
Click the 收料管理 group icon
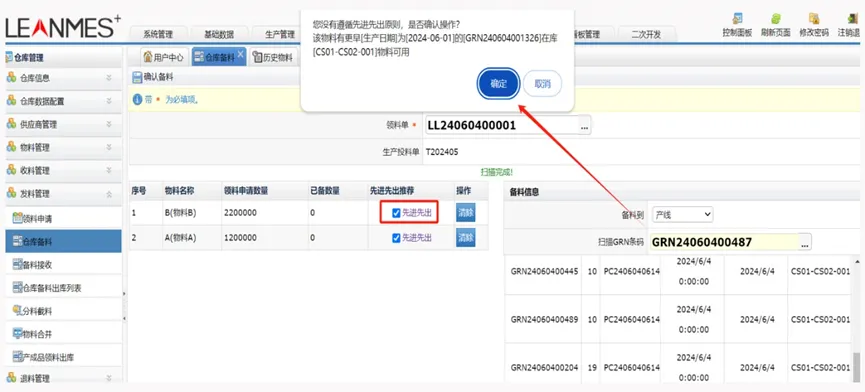pos(11,170)
